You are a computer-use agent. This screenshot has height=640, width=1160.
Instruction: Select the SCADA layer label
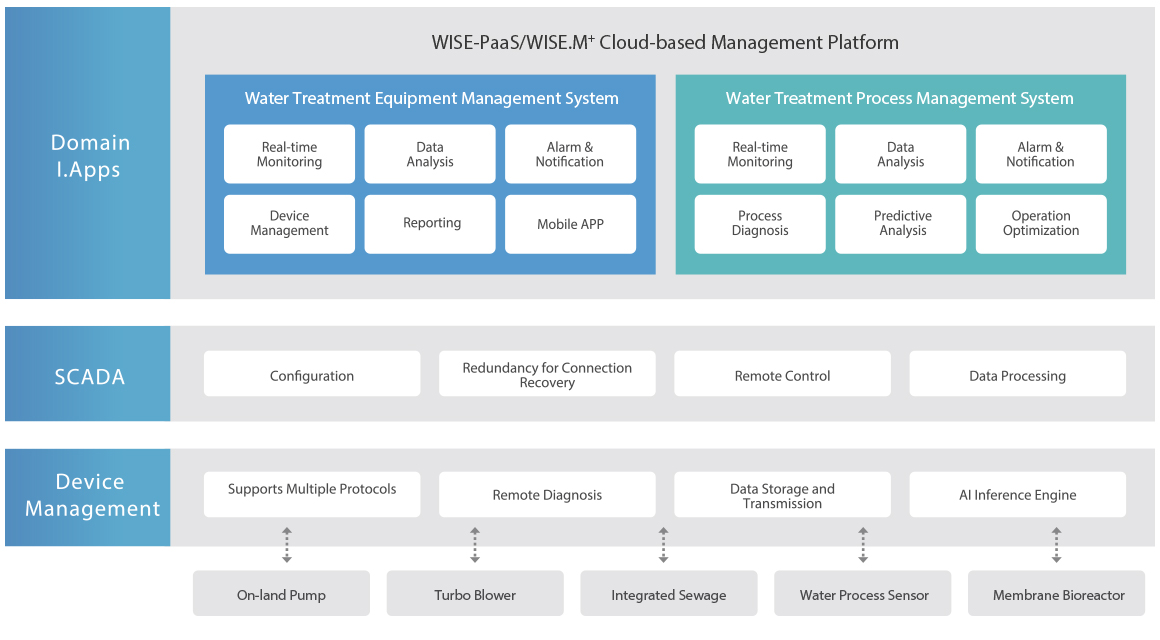click(x=87, y=374)
